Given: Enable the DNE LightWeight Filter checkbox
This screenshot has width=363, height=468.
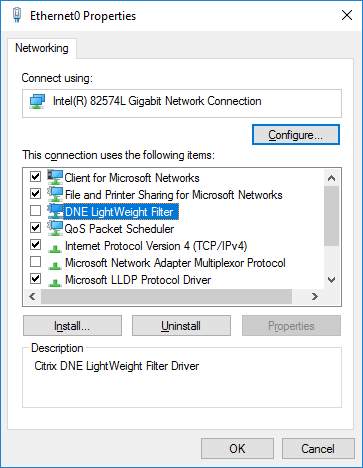Looking at the screenshot, I should coord(35,211).
